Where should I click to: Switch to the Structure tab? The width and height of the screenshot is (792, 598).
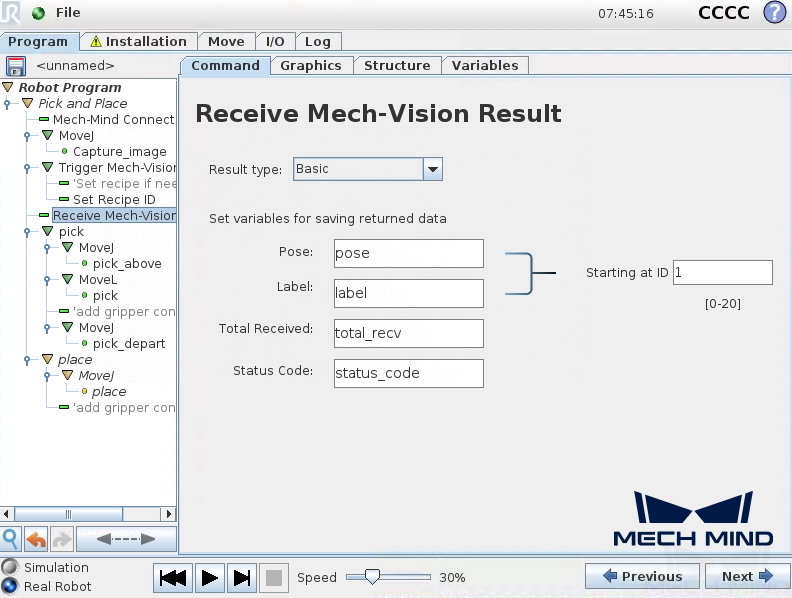[x=397, y=66]
